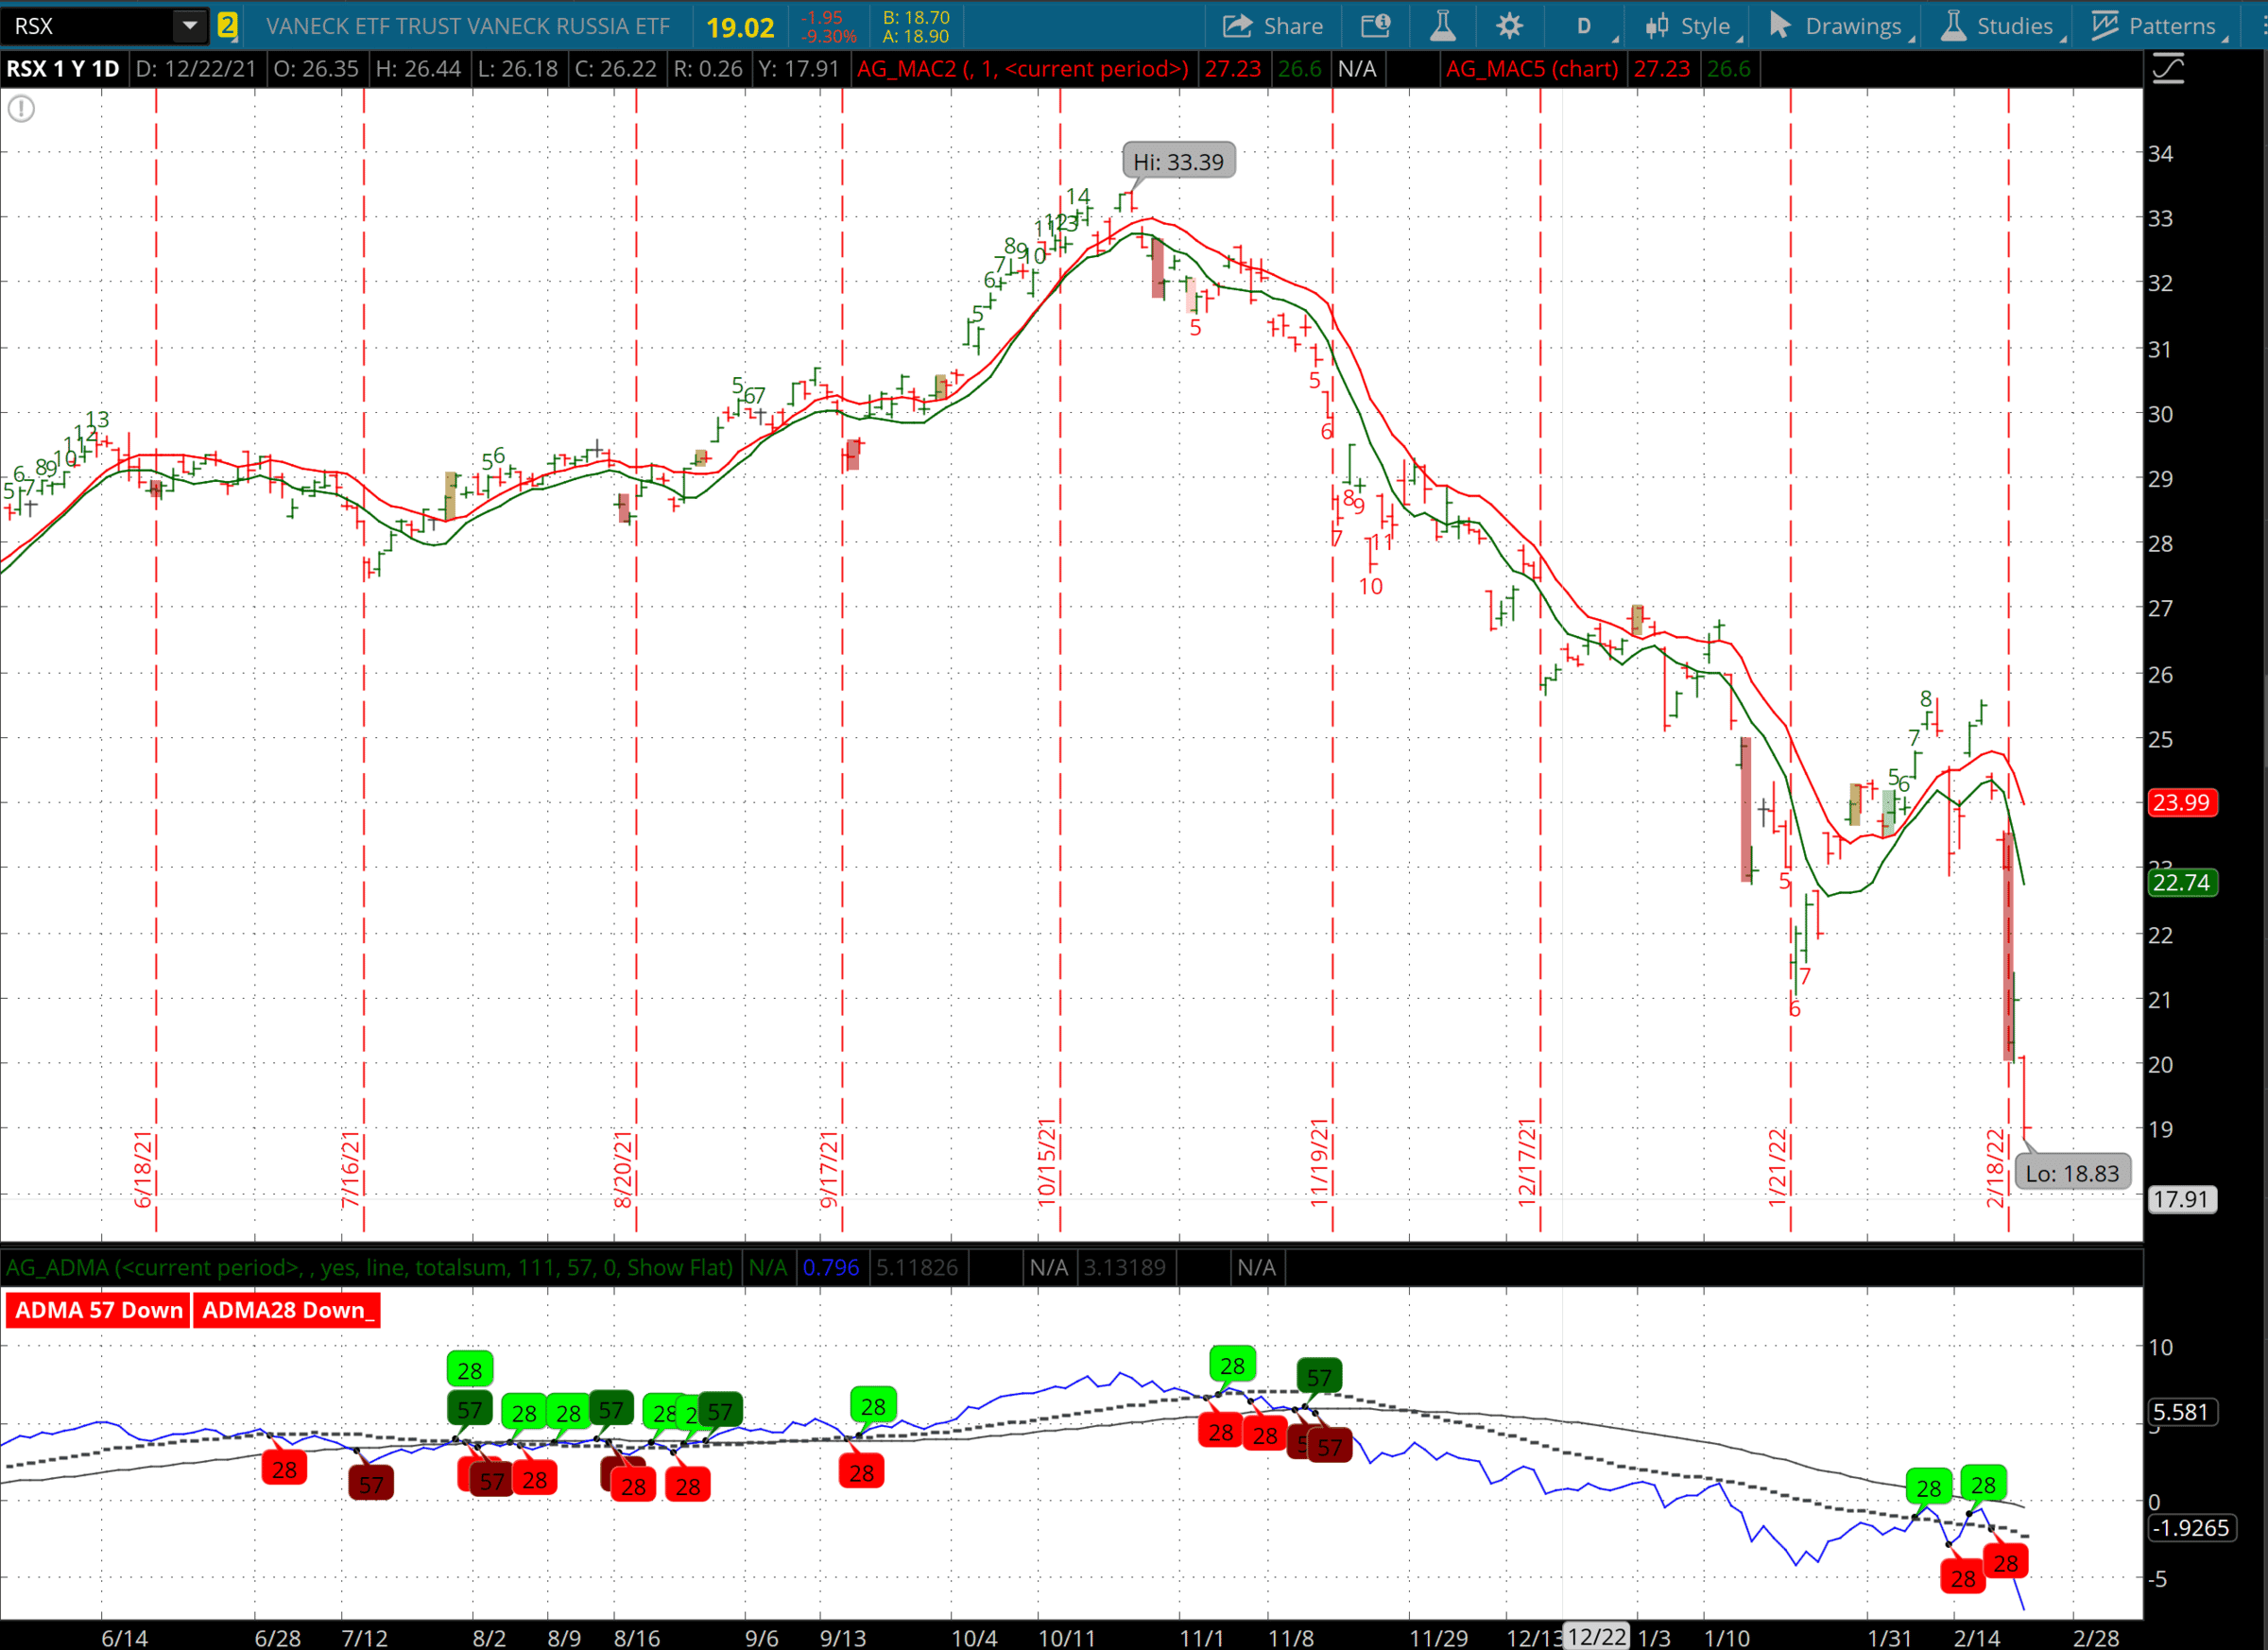Viewport: 2268px width, 1650px height.
Task: Open the D timeframe selector
Action: click(x=1585, y=26)
